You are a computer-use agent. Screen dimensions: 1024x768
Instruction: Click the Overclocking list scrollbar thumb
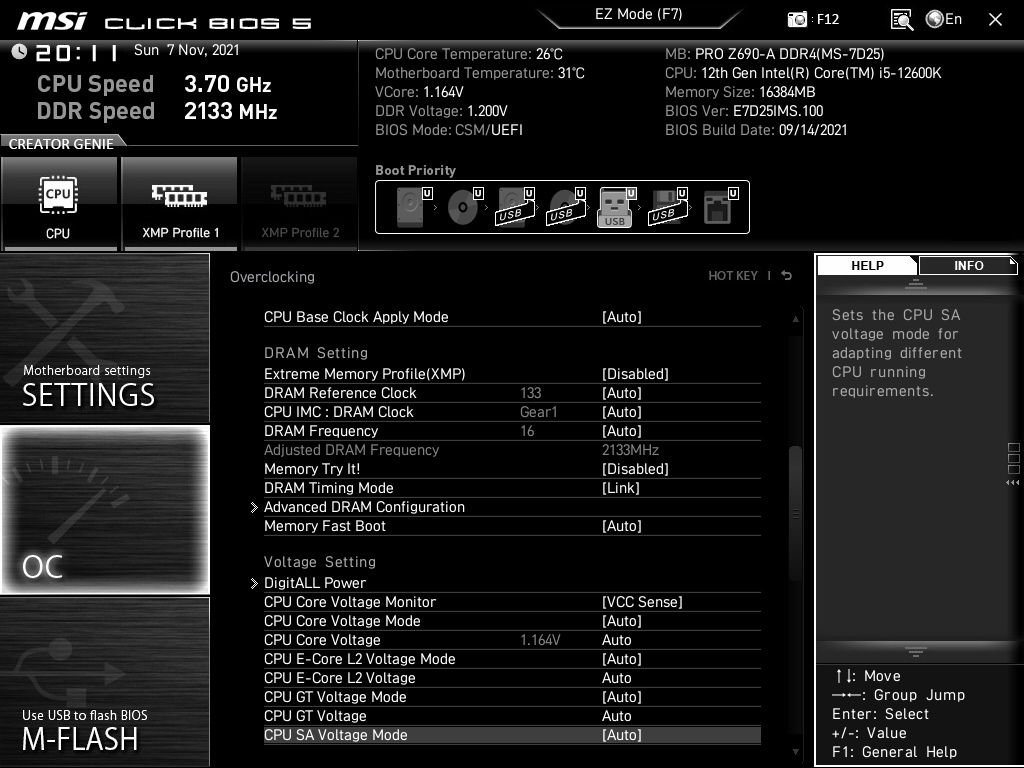tap(795, 513)
